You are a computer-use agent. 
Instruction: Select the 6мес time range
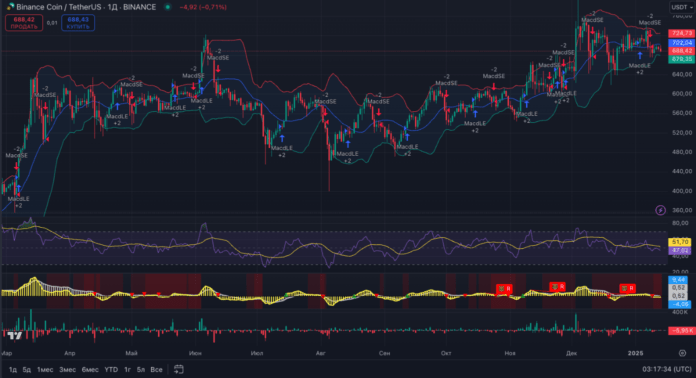[90, 370]
